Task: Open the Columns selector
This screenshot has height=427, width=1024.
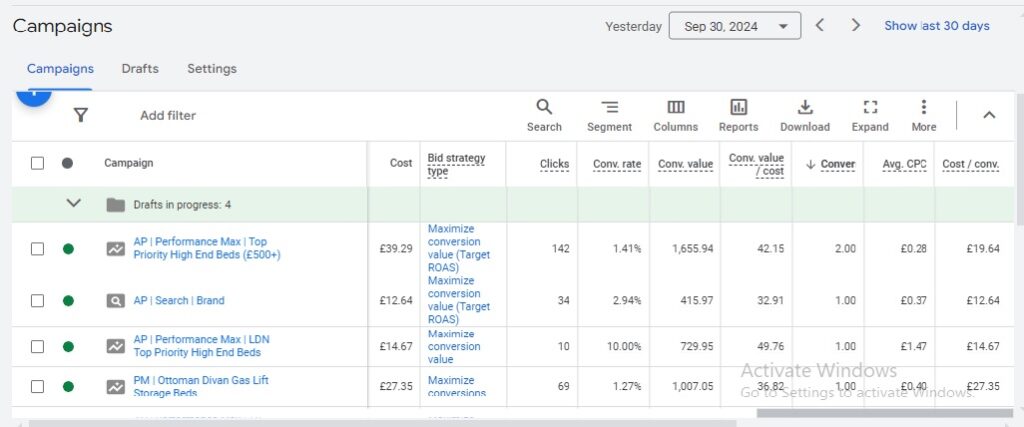Action: (675, 115)
